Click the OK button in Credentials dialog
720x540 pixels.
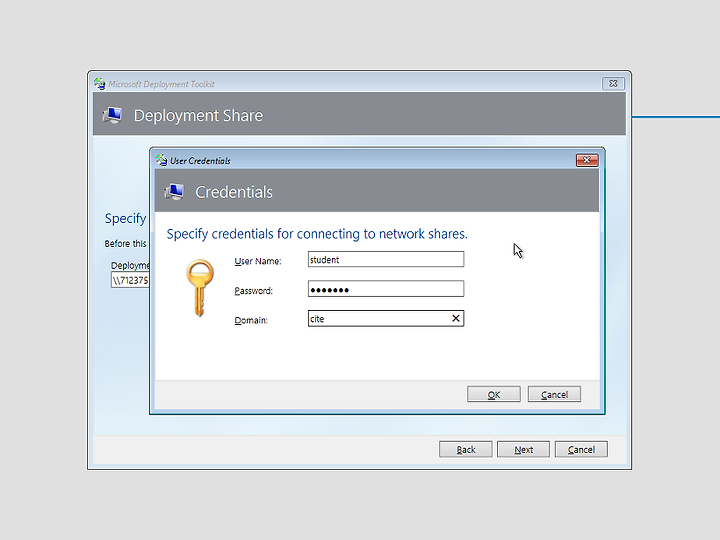494,394
